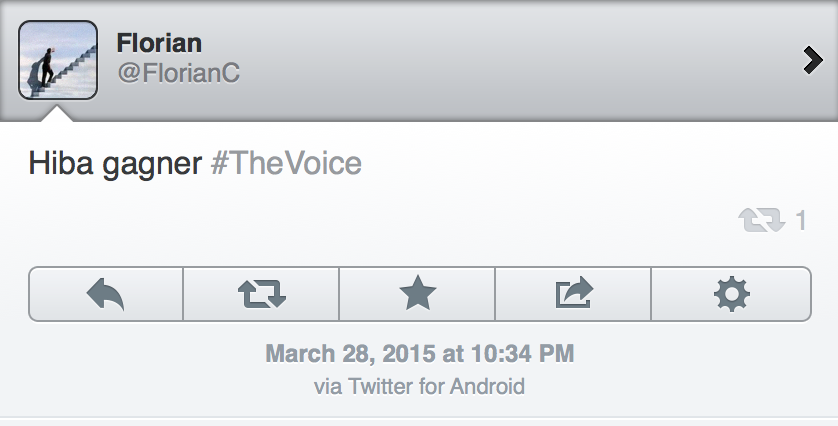Retweet the tweet using the toolbar button
Viewport: 838px width, 426px height.
262,293
